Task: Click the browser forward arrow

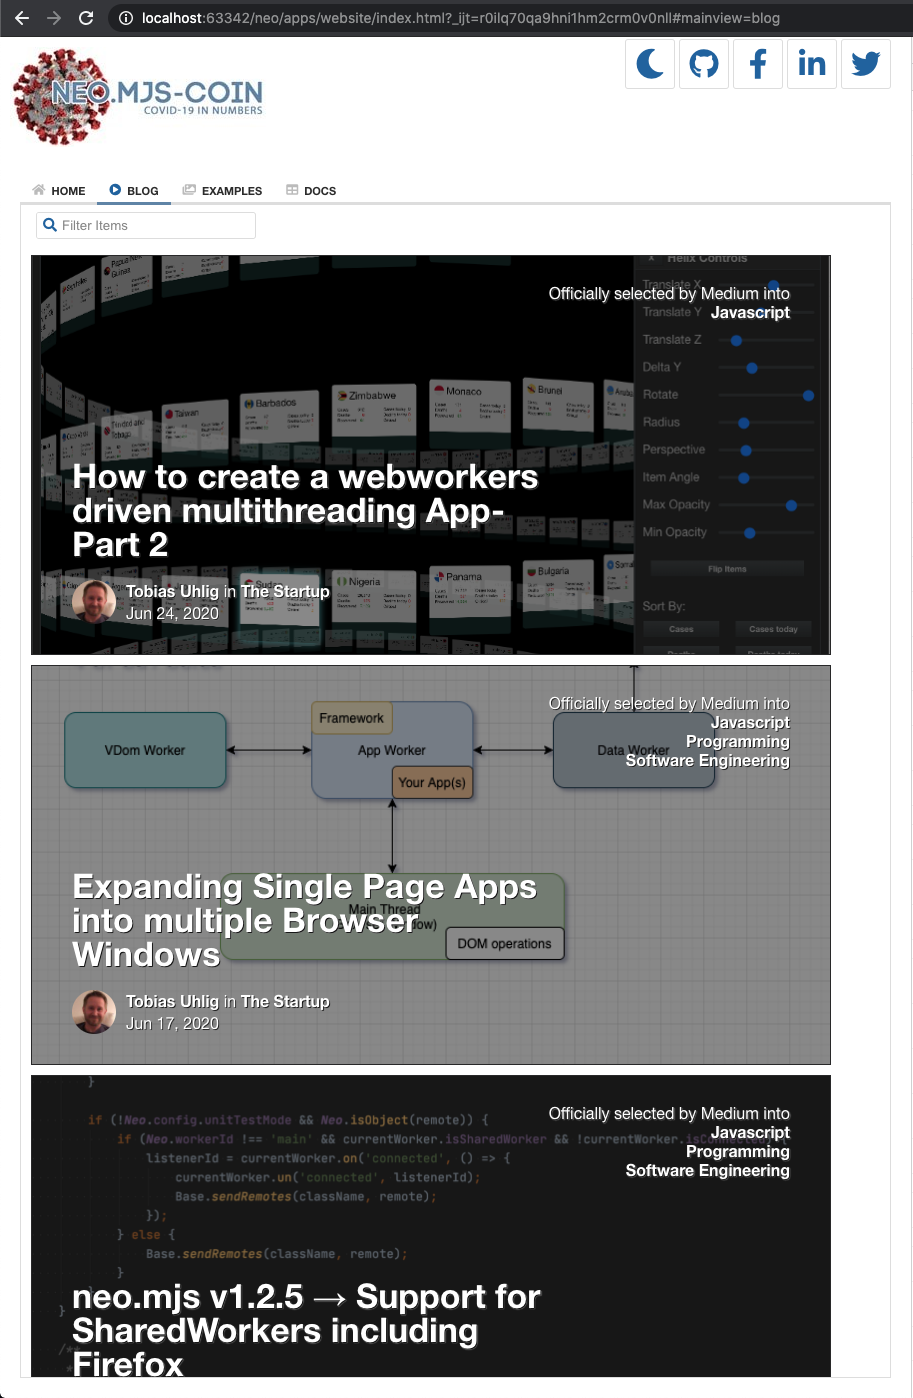Action: click(x=54, y=18)
